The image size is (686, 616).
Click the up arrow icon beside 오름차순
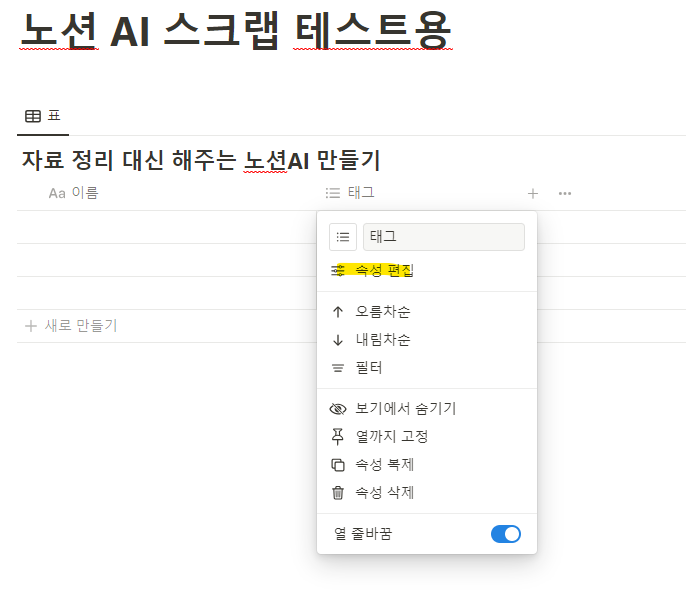pos(338,312)
